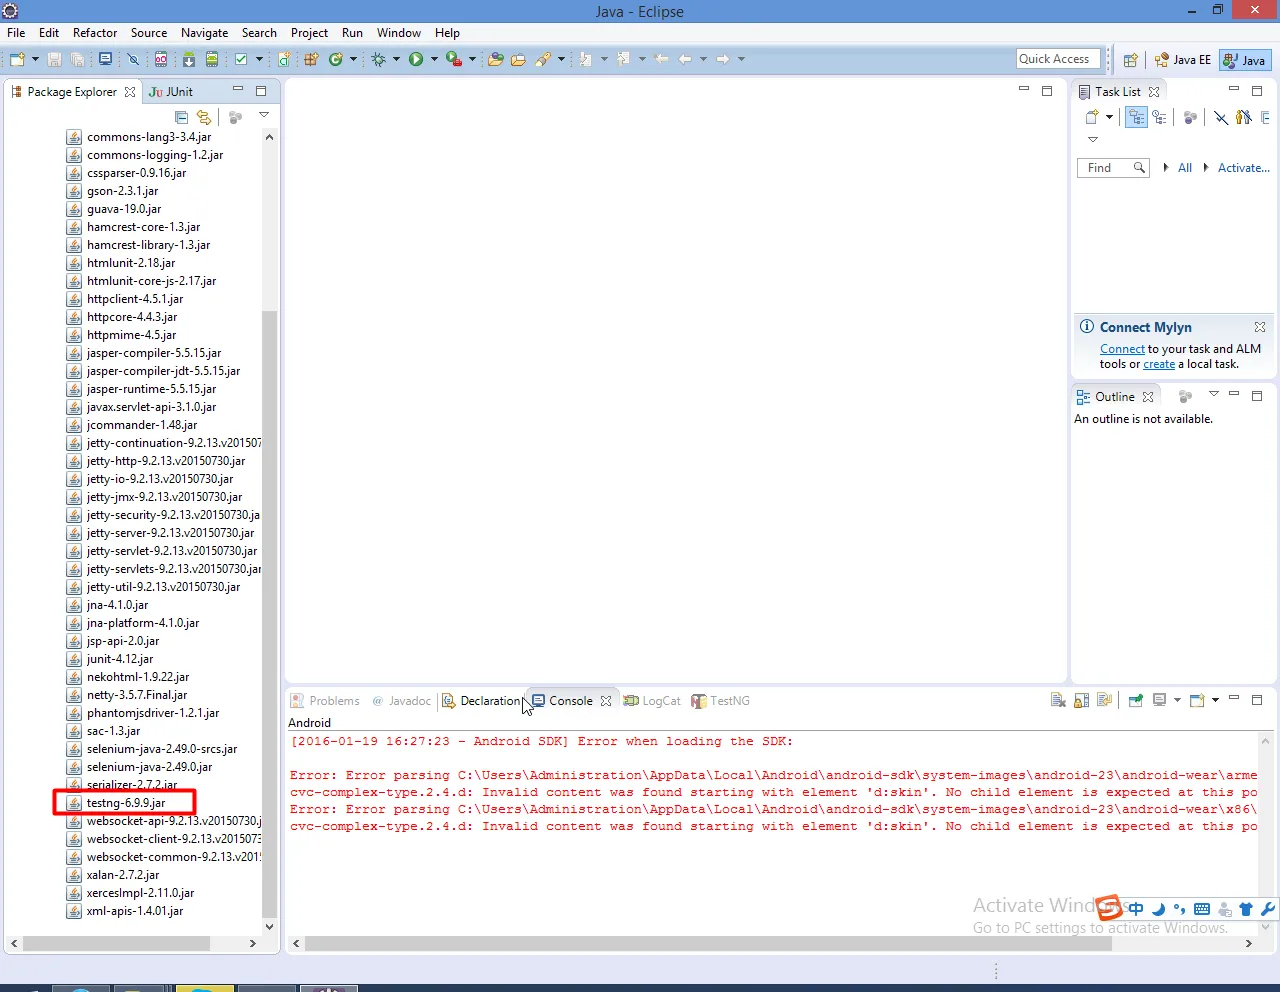The height and width of the screenshot is (992, 1280).
Task: Toggle Pin Console button
Action: pos(1136,700)
